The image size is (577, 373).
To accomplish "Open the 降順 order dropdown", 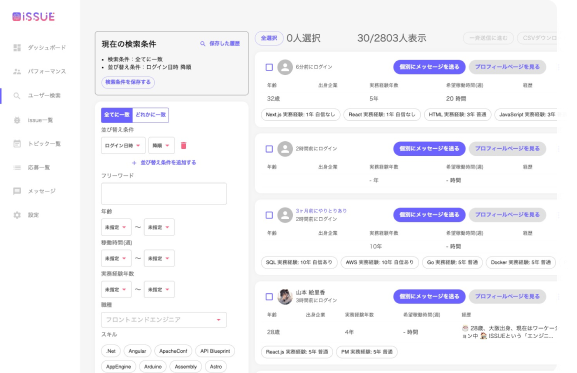I will pyautogui.click(x=161, y=146).
